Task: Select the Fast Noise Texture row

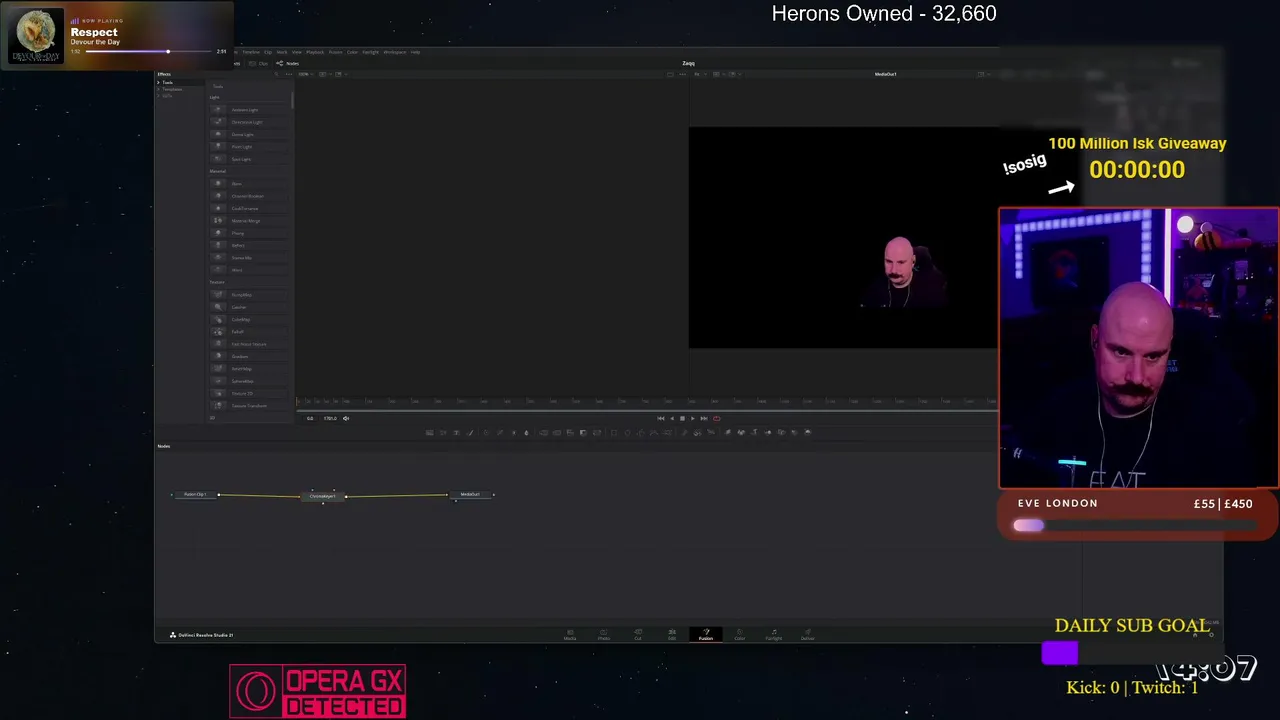Action: [x=250, y=344]
